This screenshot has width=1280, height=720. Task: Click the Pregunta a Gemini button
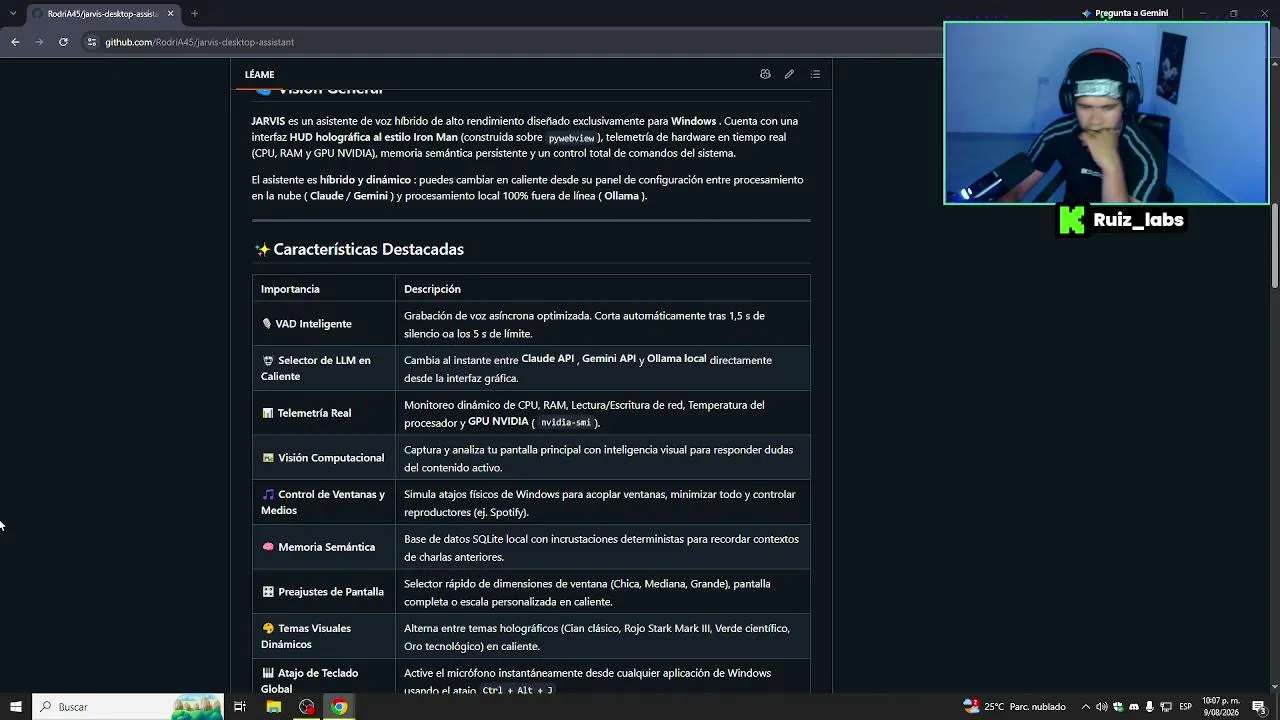click(x=1125, y=13)
